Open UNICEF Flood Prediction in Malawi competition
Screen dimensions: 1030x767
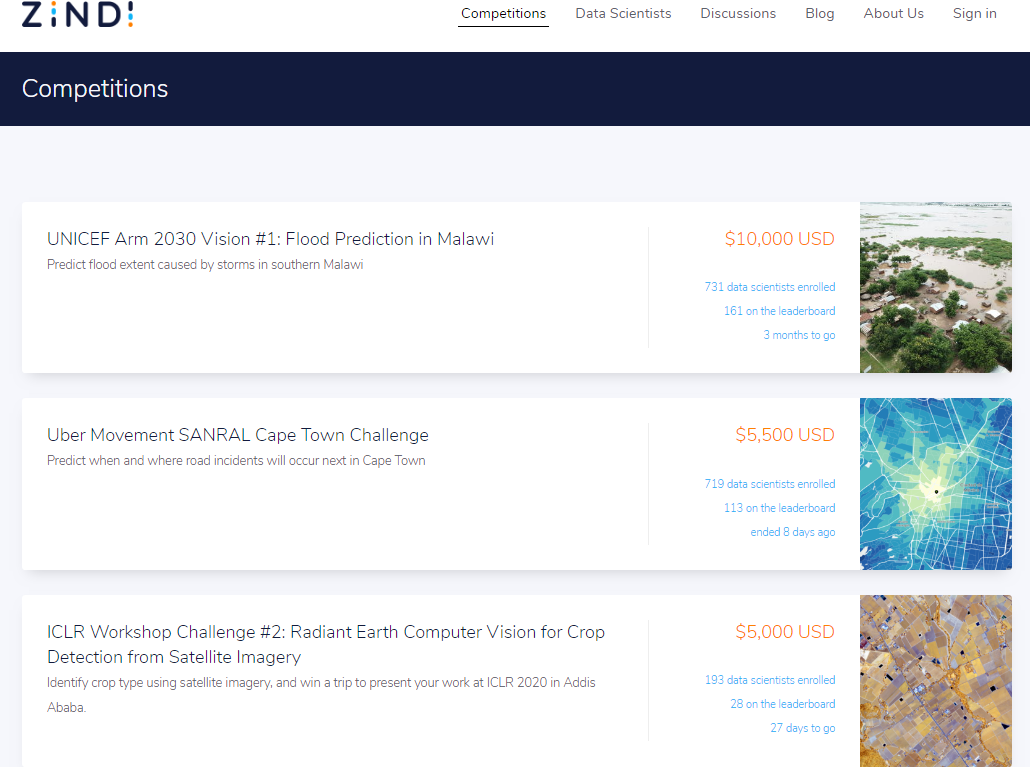[x=270, y=239]
